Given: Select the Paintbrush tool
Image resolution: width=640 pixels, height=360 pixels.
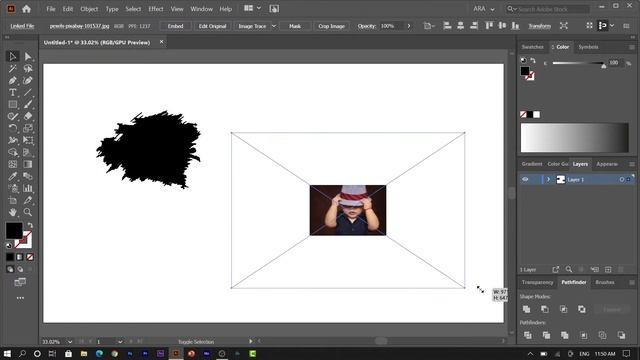Looking at the screenshot, I should pos(28,104).
